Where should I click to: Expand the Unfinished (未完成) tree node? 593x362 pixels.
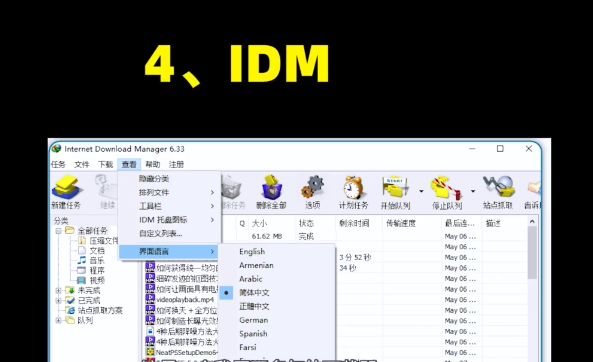(x=58, y=291)
